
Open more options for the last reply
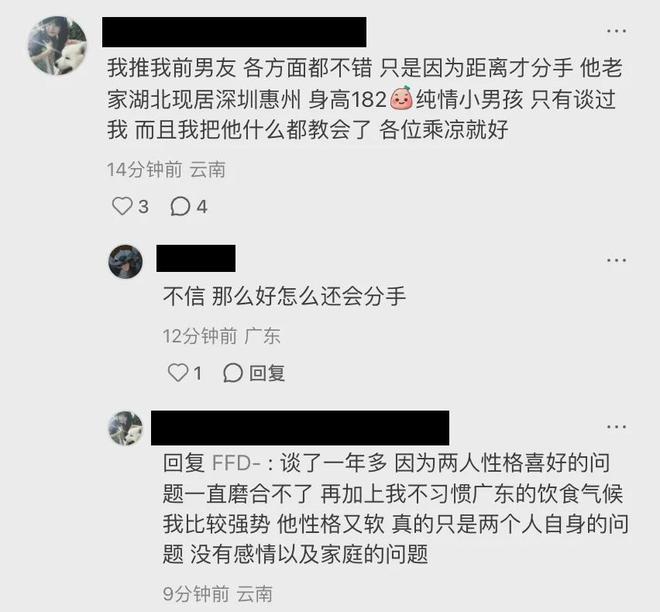(x=616, y=427)
